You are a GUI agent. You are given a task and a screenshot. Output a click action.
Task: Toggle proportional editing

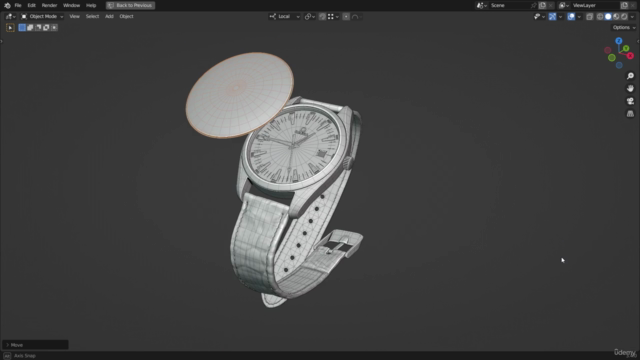[346, 16]
